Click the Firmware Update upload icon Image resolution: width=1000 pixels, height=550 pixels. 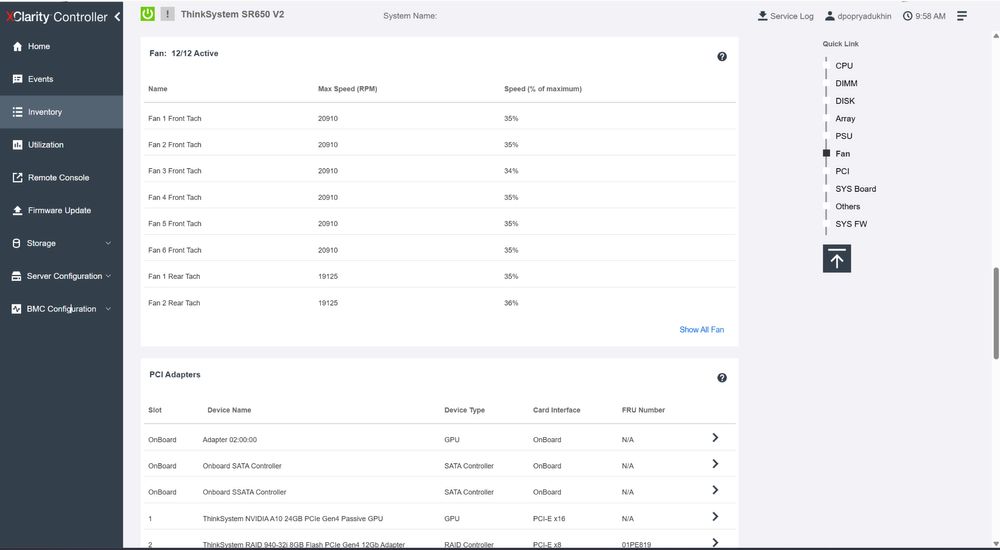click(17, 211)
